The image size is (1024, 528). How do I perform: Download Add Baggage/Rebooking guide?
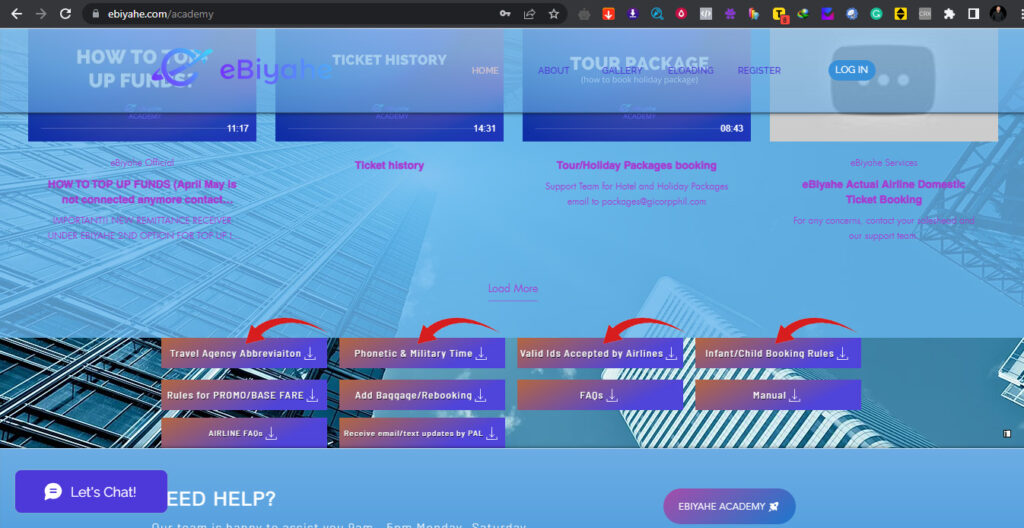[422, 395]
